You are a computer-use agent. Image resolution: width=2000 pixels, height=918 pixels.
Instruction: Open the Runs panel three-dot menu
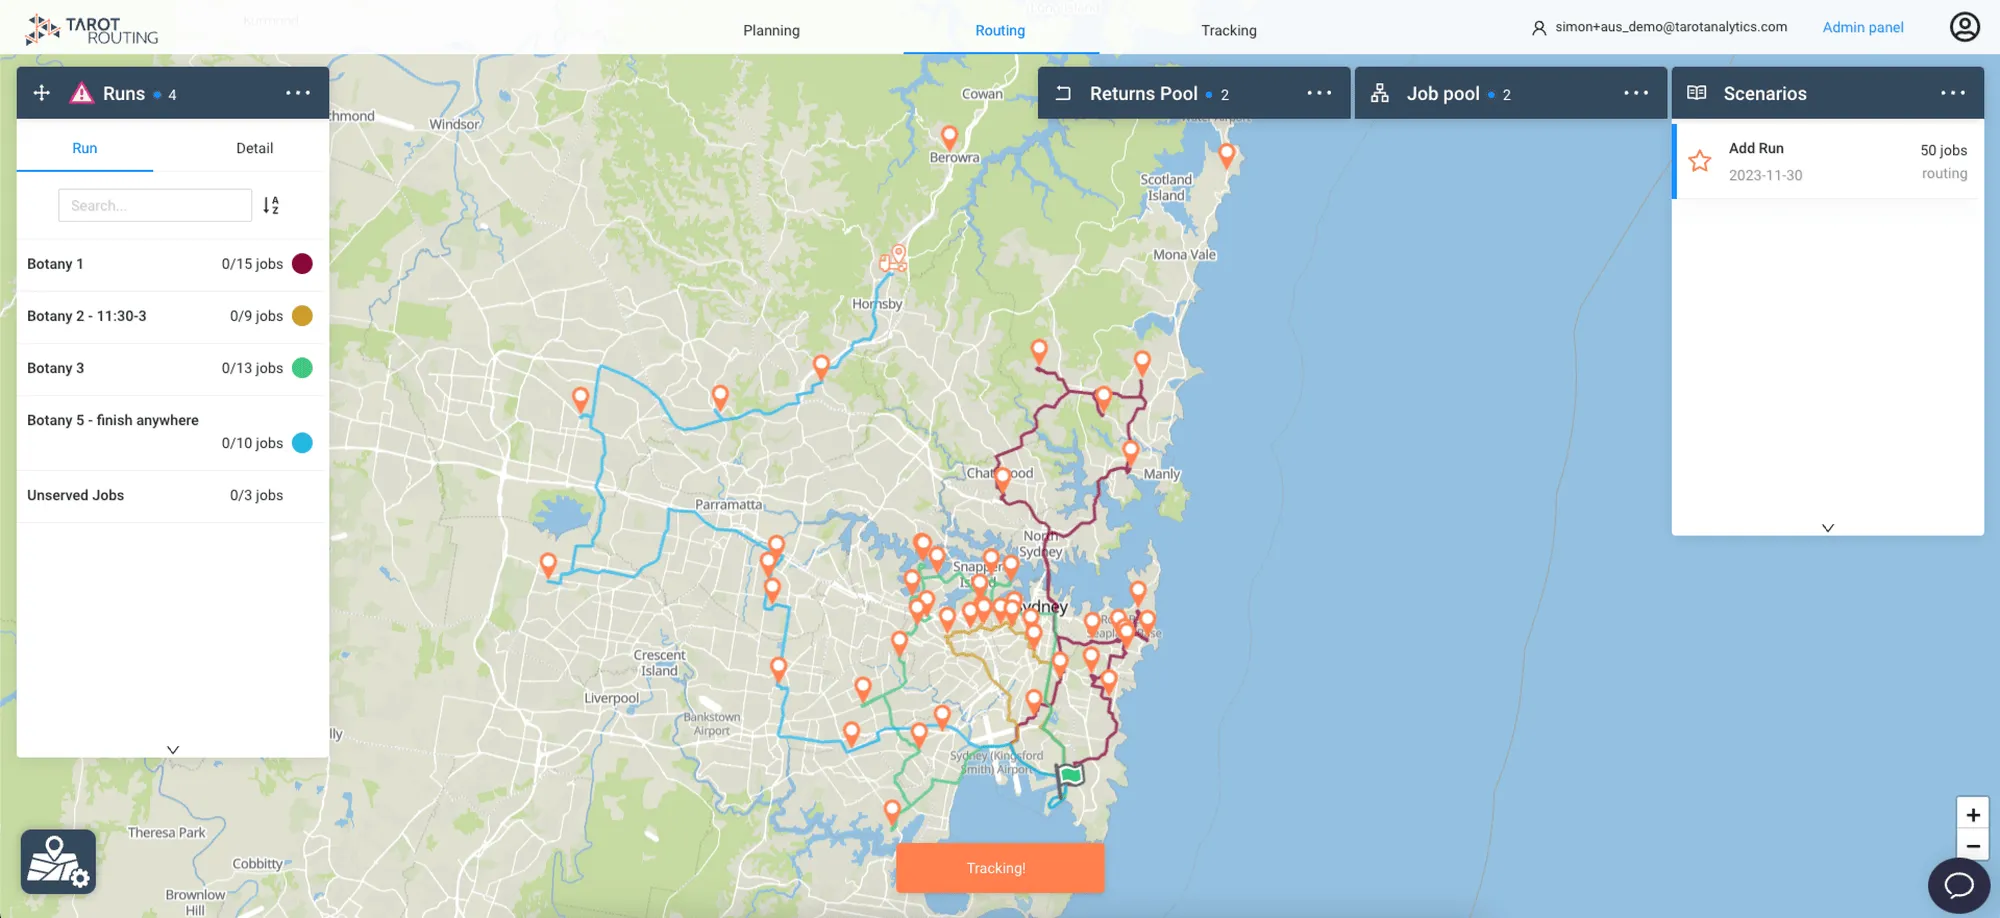tap(298, 93)
